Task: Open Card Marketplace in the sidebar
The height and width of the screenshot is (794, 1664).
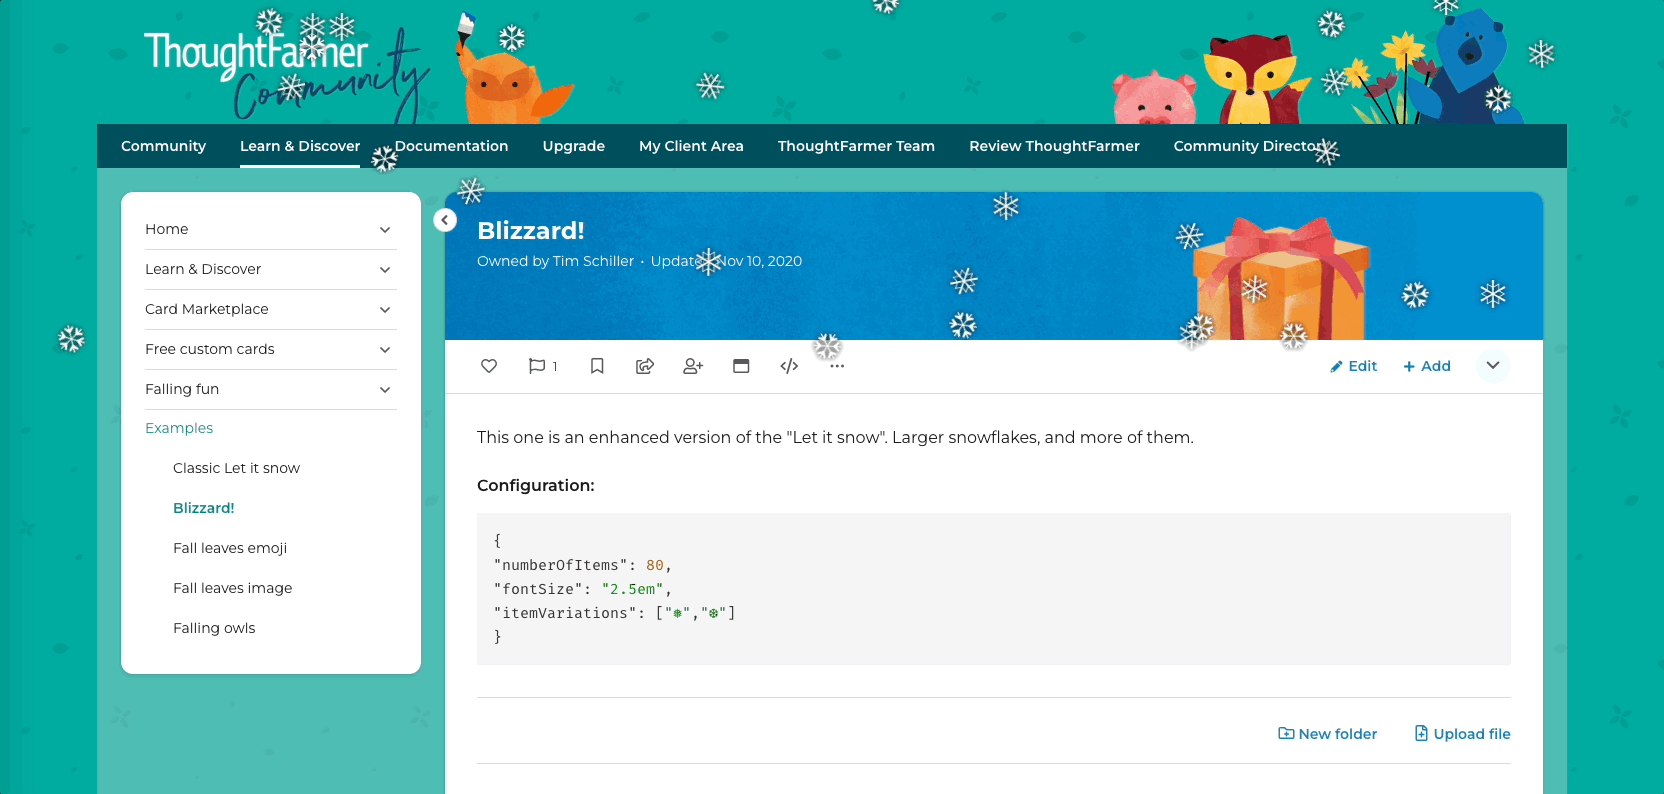Action: [x=207, y=309]
